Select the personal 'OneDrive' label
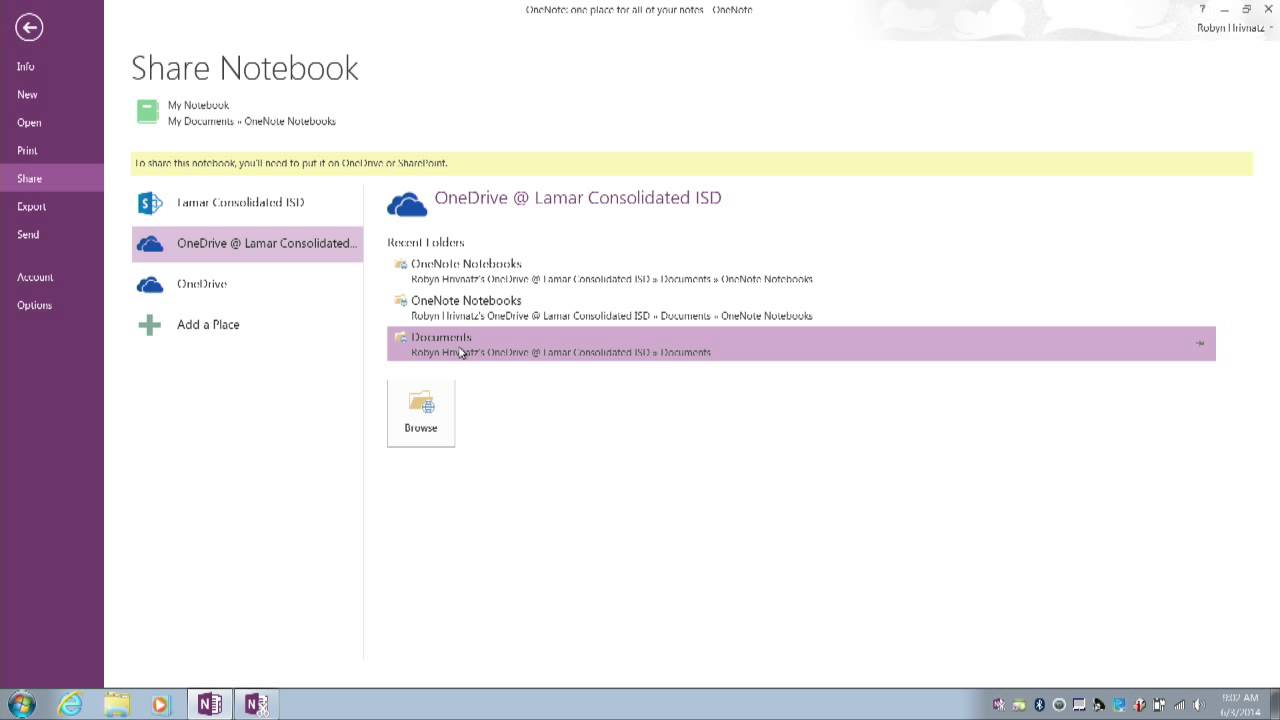 pyautogui.click(x=202, y=284)
